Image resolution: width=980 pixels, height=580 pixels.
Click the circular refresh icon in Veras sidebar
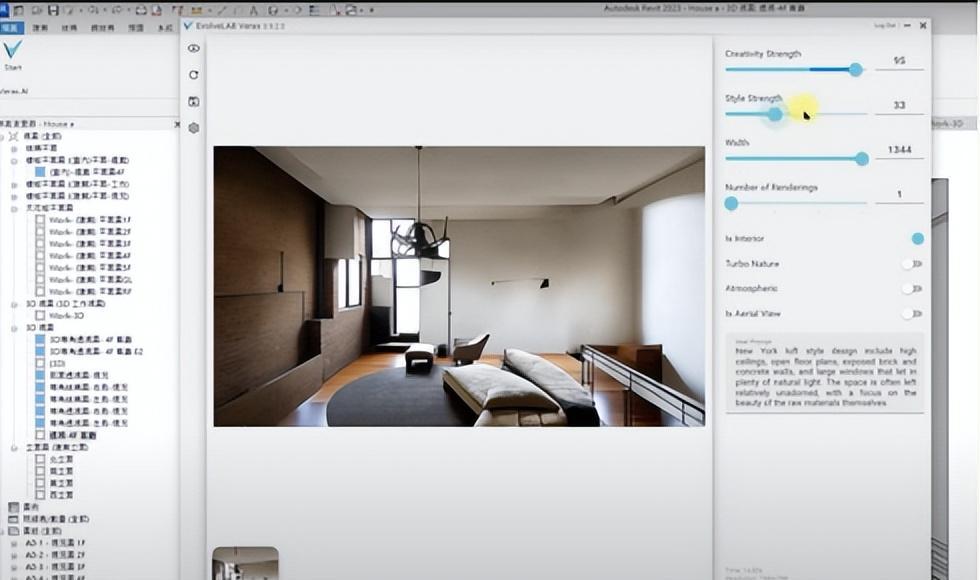point(194,75)
